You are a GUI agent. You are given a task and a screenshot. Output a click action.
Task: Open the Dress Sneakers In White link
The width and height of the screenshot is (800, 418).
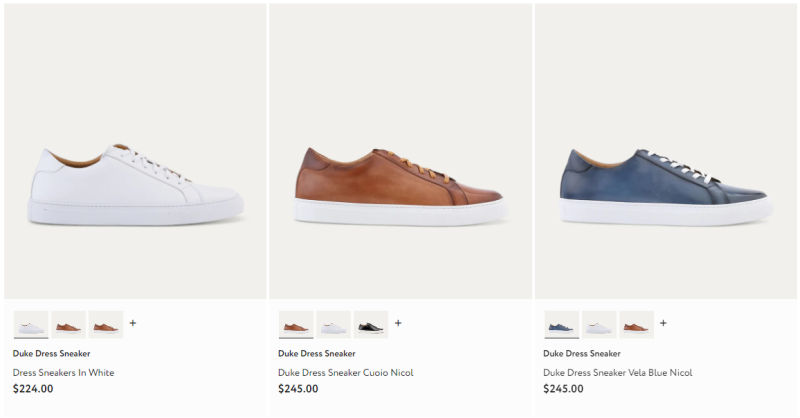[x=63, y=373]
